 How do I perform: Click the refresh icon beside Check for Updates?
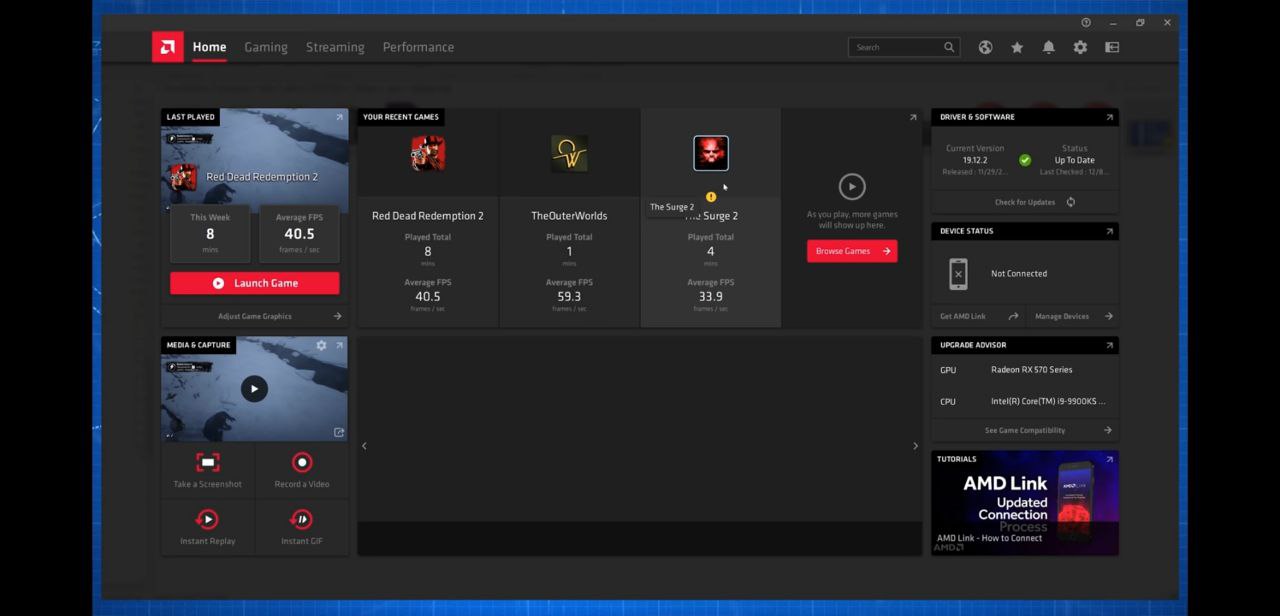click(1071, 202)
